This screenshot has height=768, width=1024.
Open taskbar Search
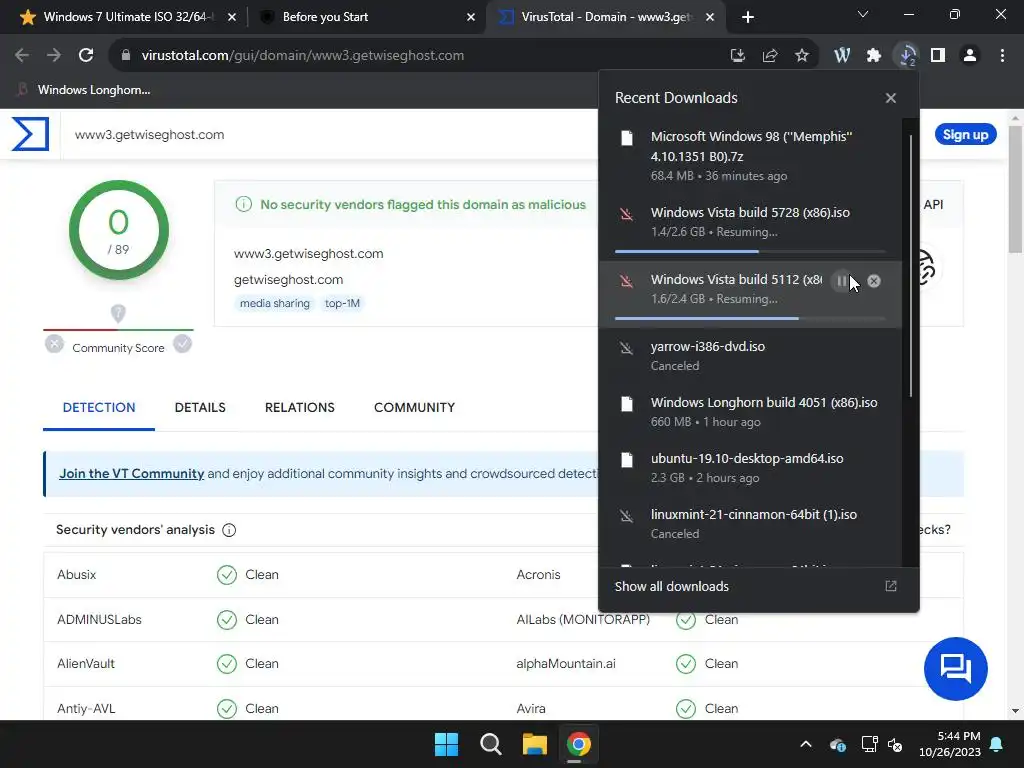pos(490,744)
